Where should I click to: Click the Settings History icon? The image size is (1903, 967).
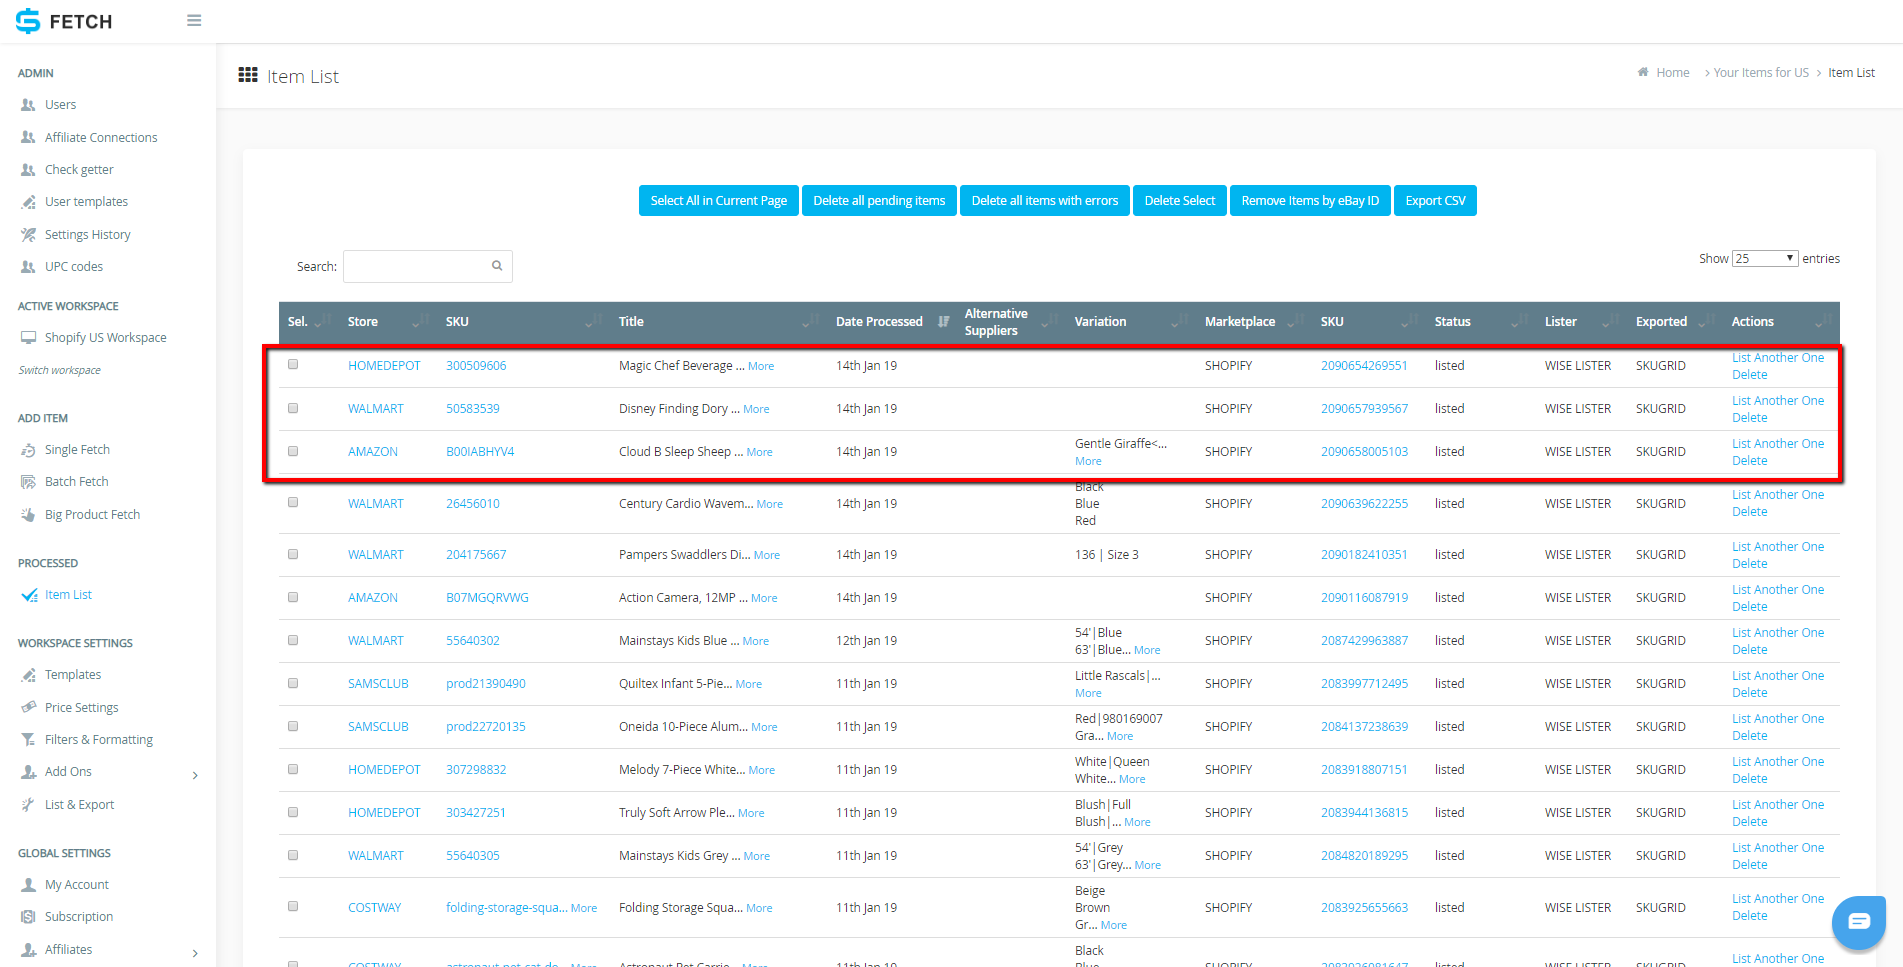point(28,235)
